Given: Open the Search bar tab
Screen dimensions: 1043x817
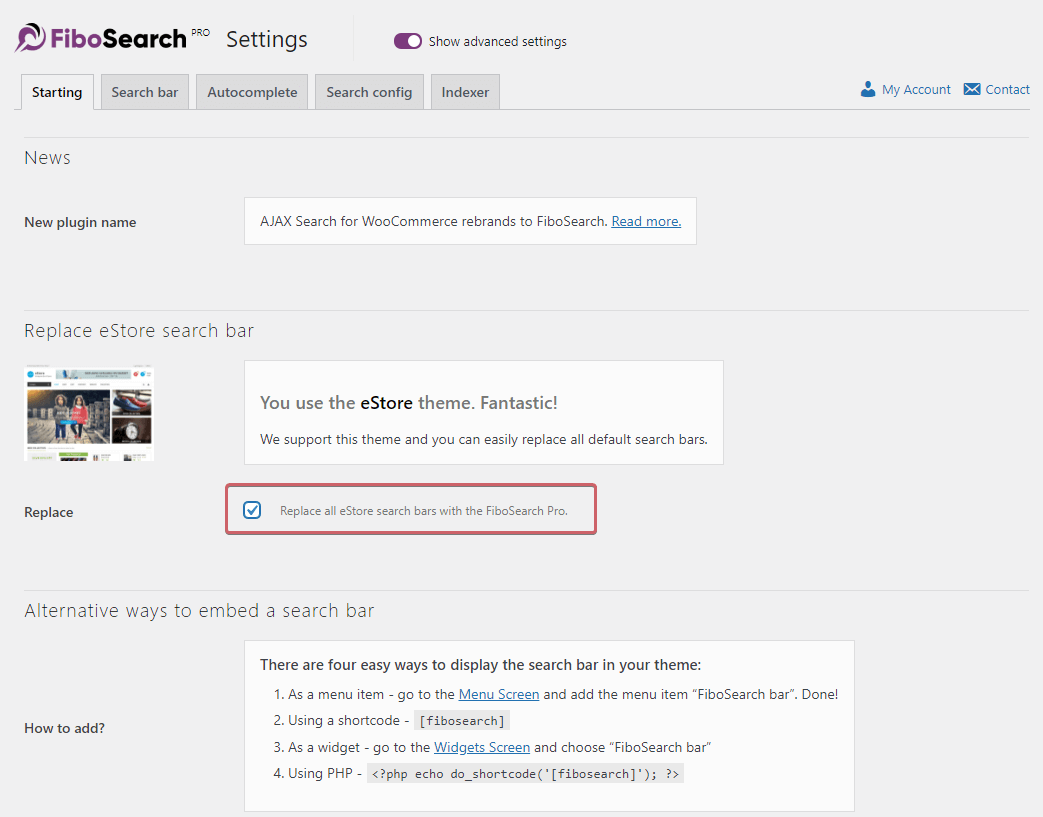Looking at the screenshot, I should click(x=144, y=92).
